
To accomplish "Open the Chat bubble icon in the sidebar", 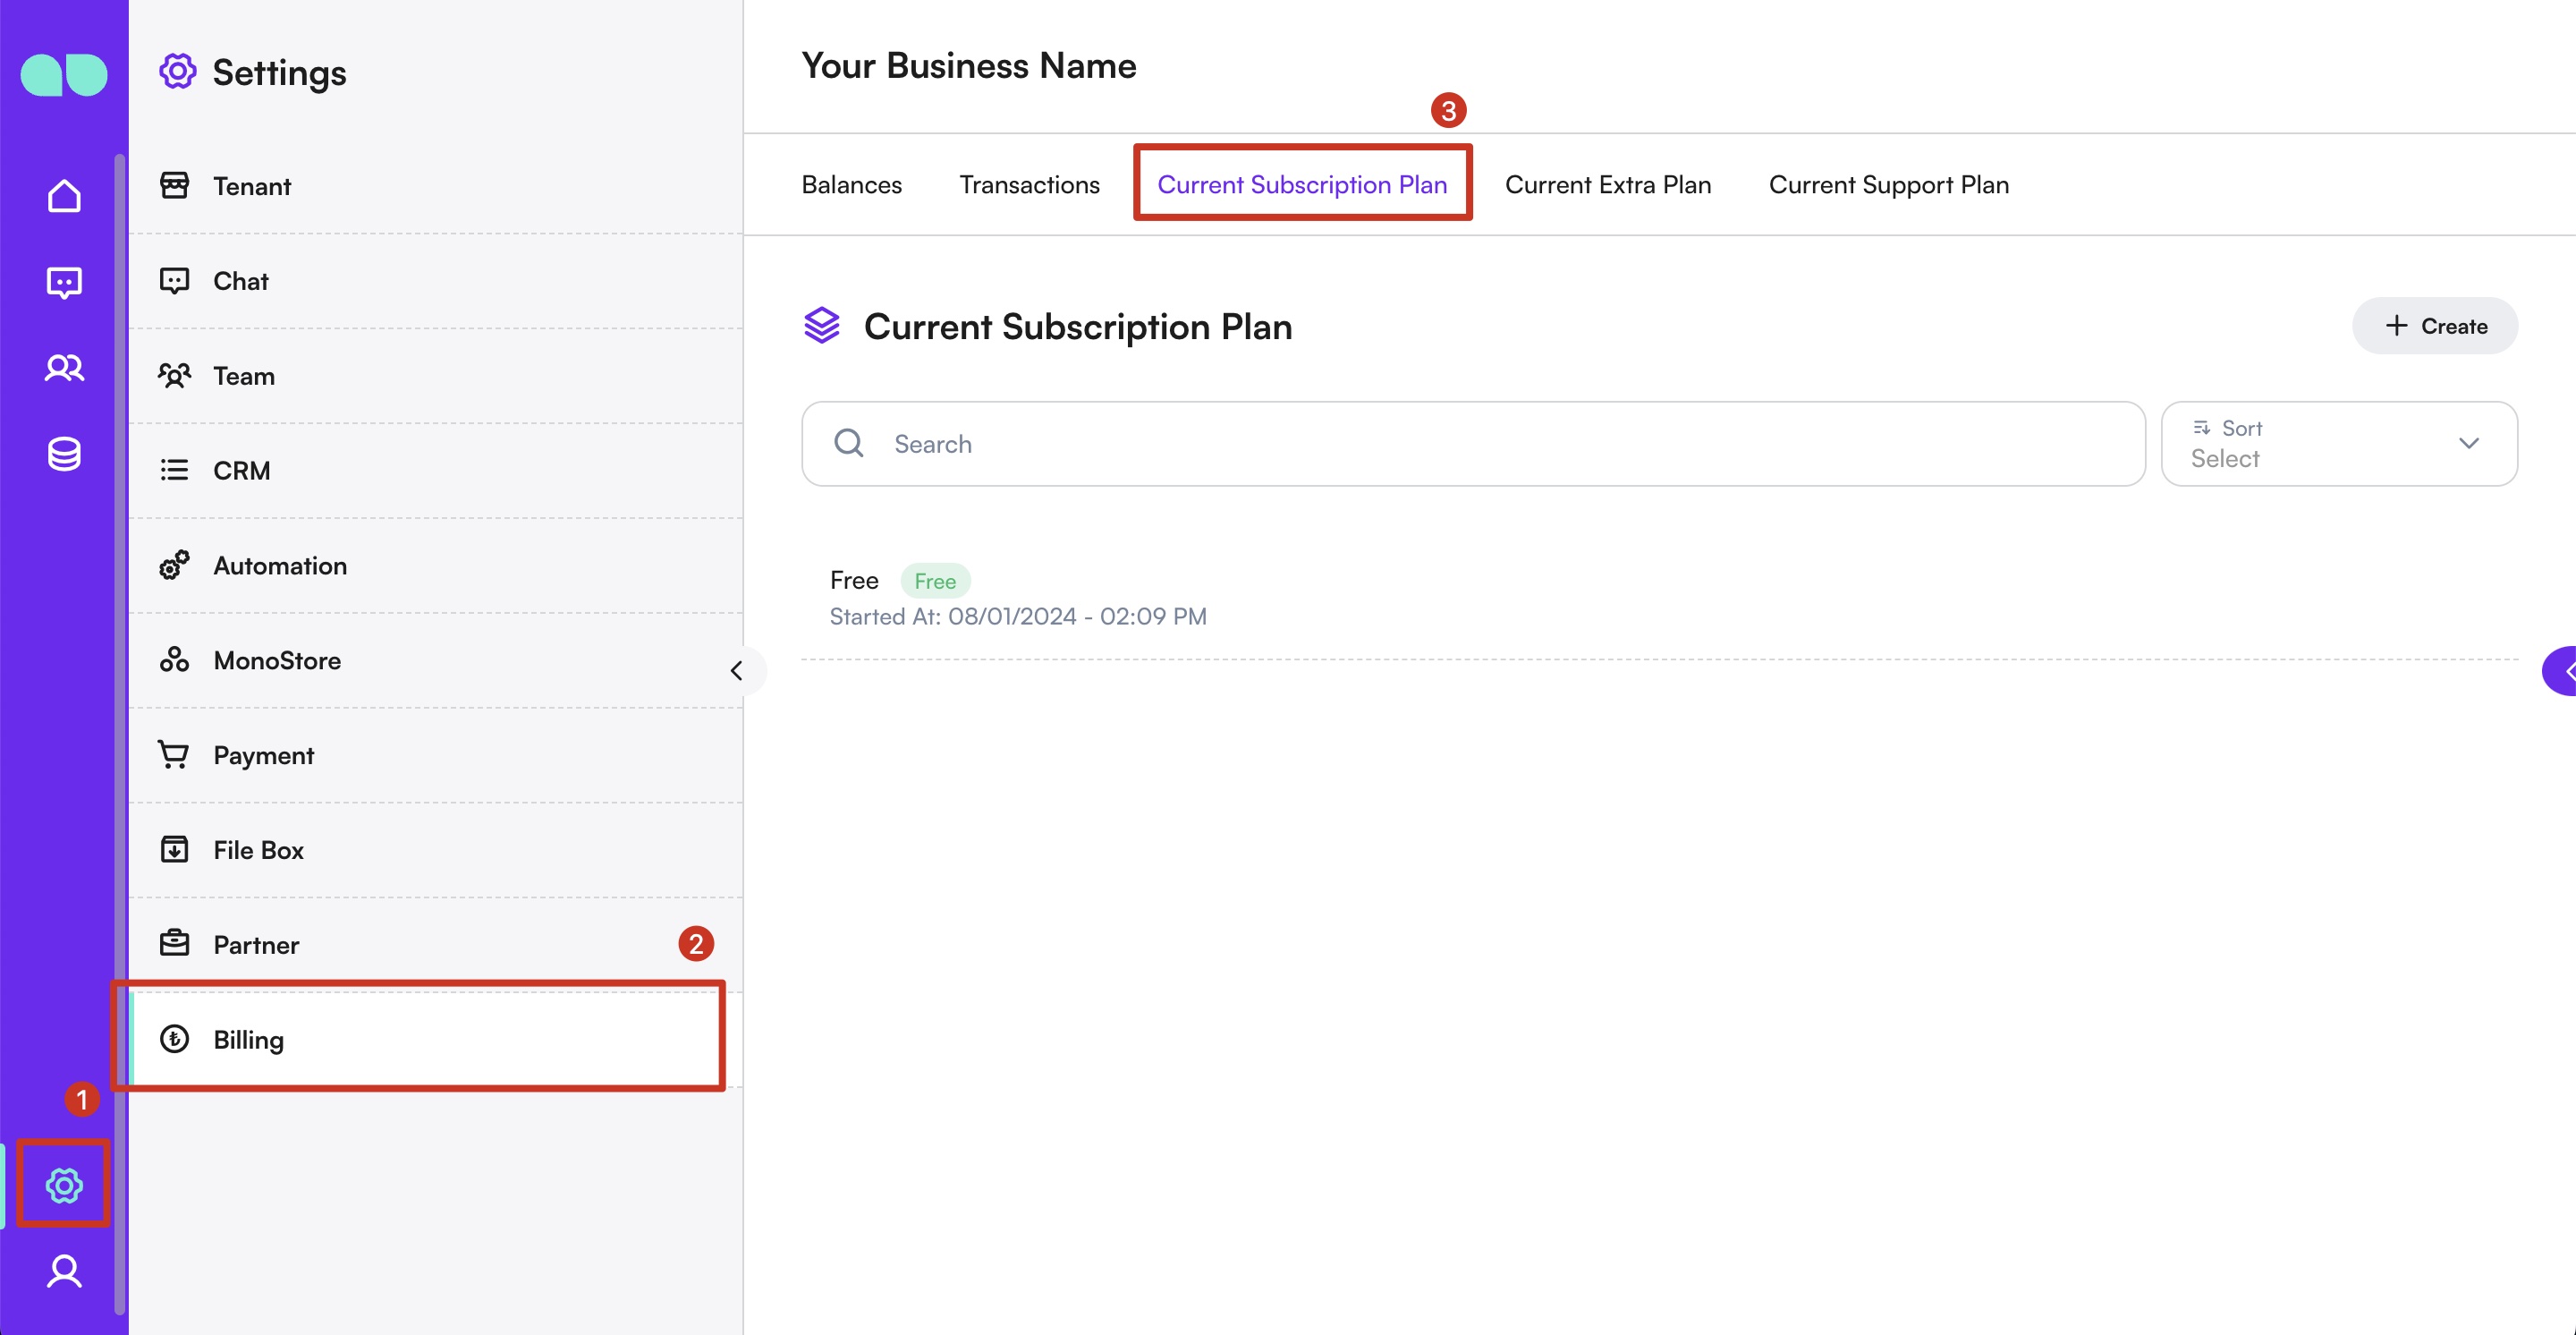I will (63, 282).
